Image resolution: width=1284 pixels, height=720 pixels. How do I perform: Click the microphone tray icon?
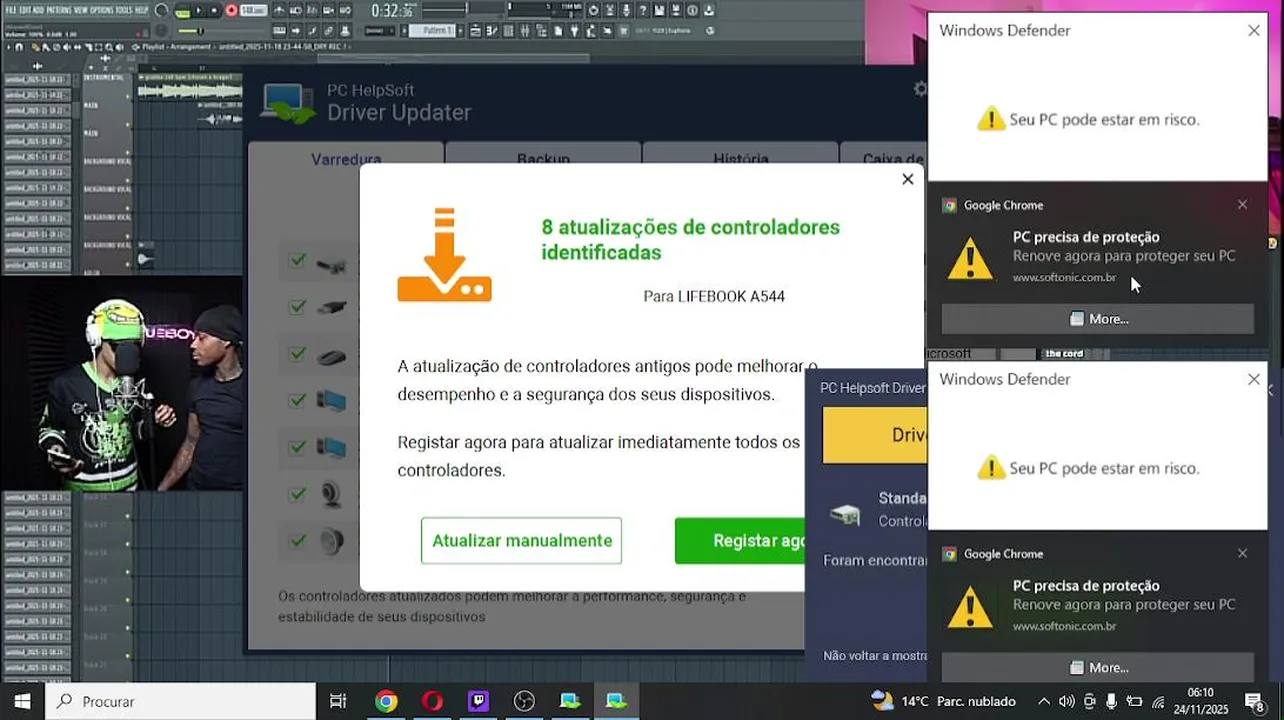(x=1111, y=701)
